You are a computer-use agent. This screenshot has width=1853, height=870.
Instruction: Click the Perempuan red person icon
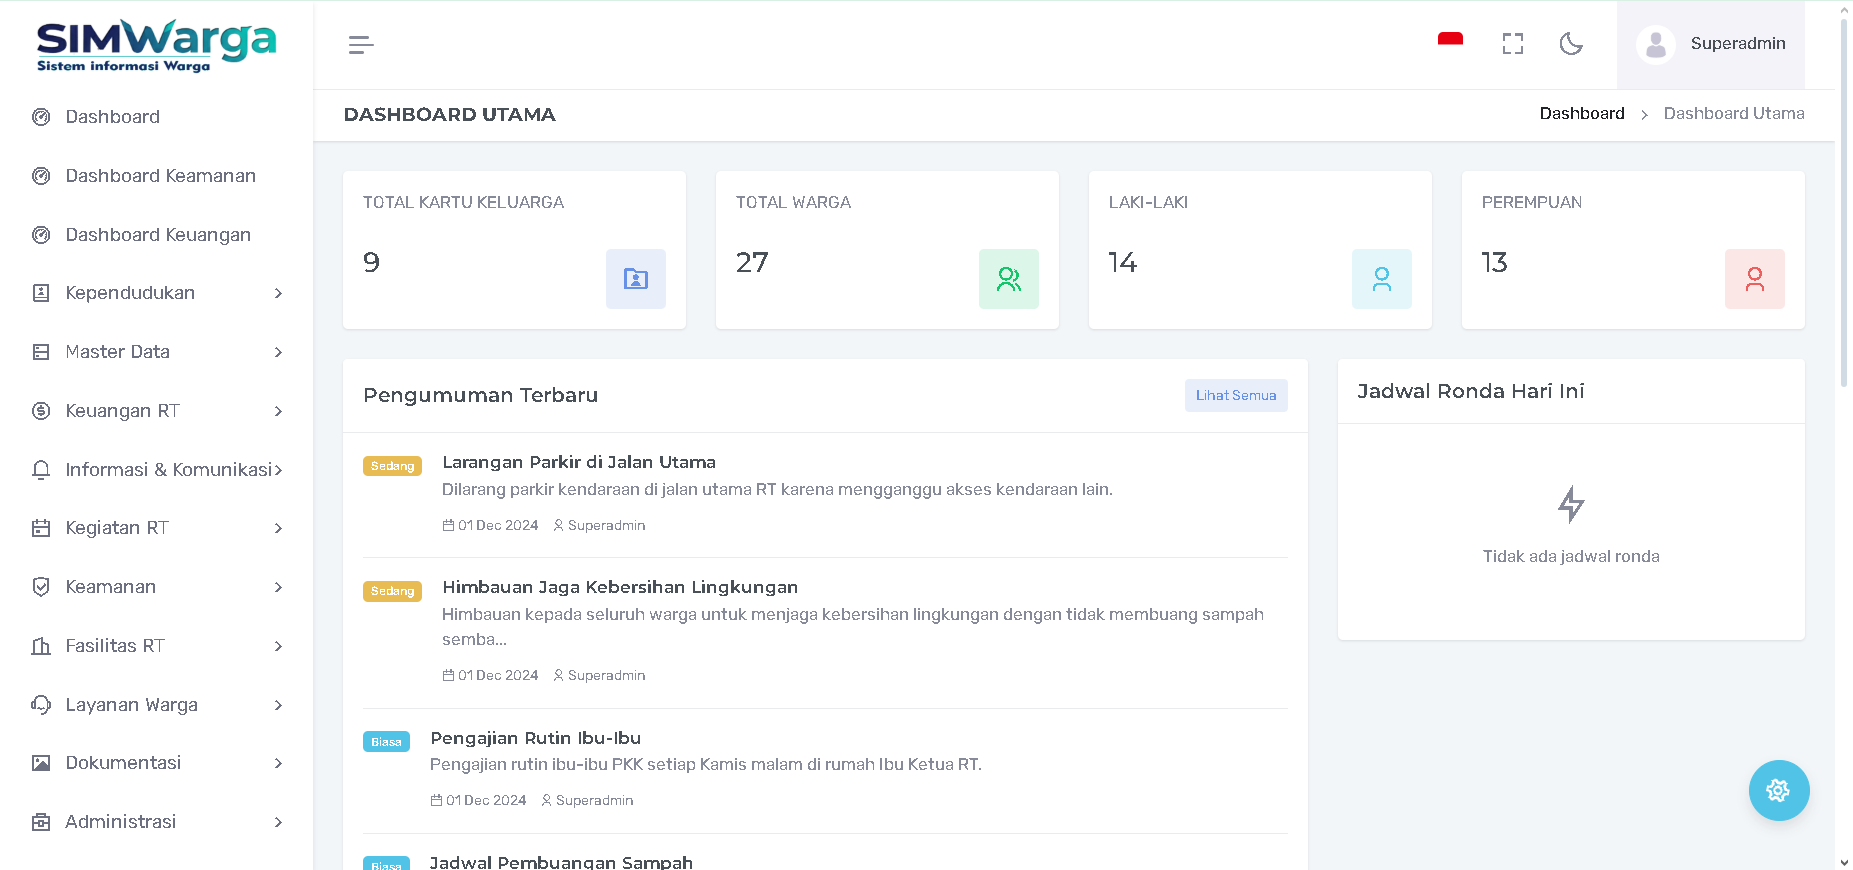pyautogui.click(x=1754, y=279)
